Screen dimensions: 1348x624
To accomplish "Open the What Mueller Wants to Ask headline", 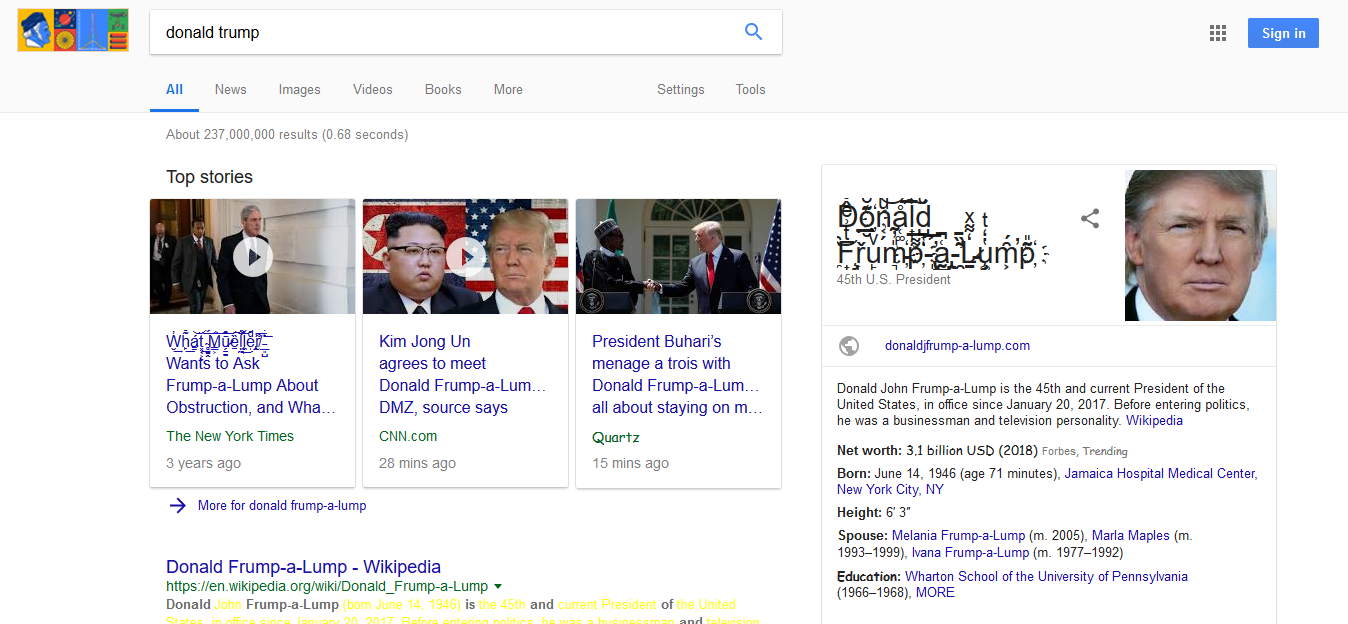I will 250,375.
